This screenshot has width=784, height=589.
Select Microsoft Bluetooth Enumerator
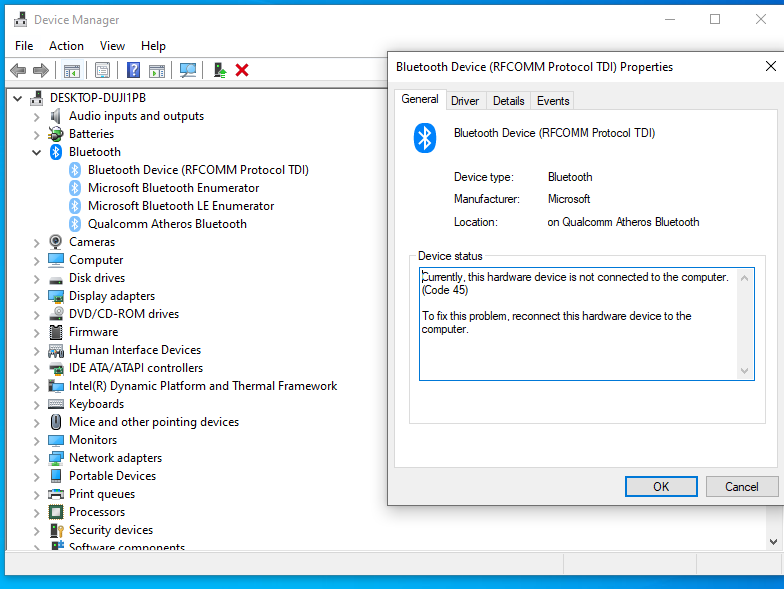click(174, 188)
